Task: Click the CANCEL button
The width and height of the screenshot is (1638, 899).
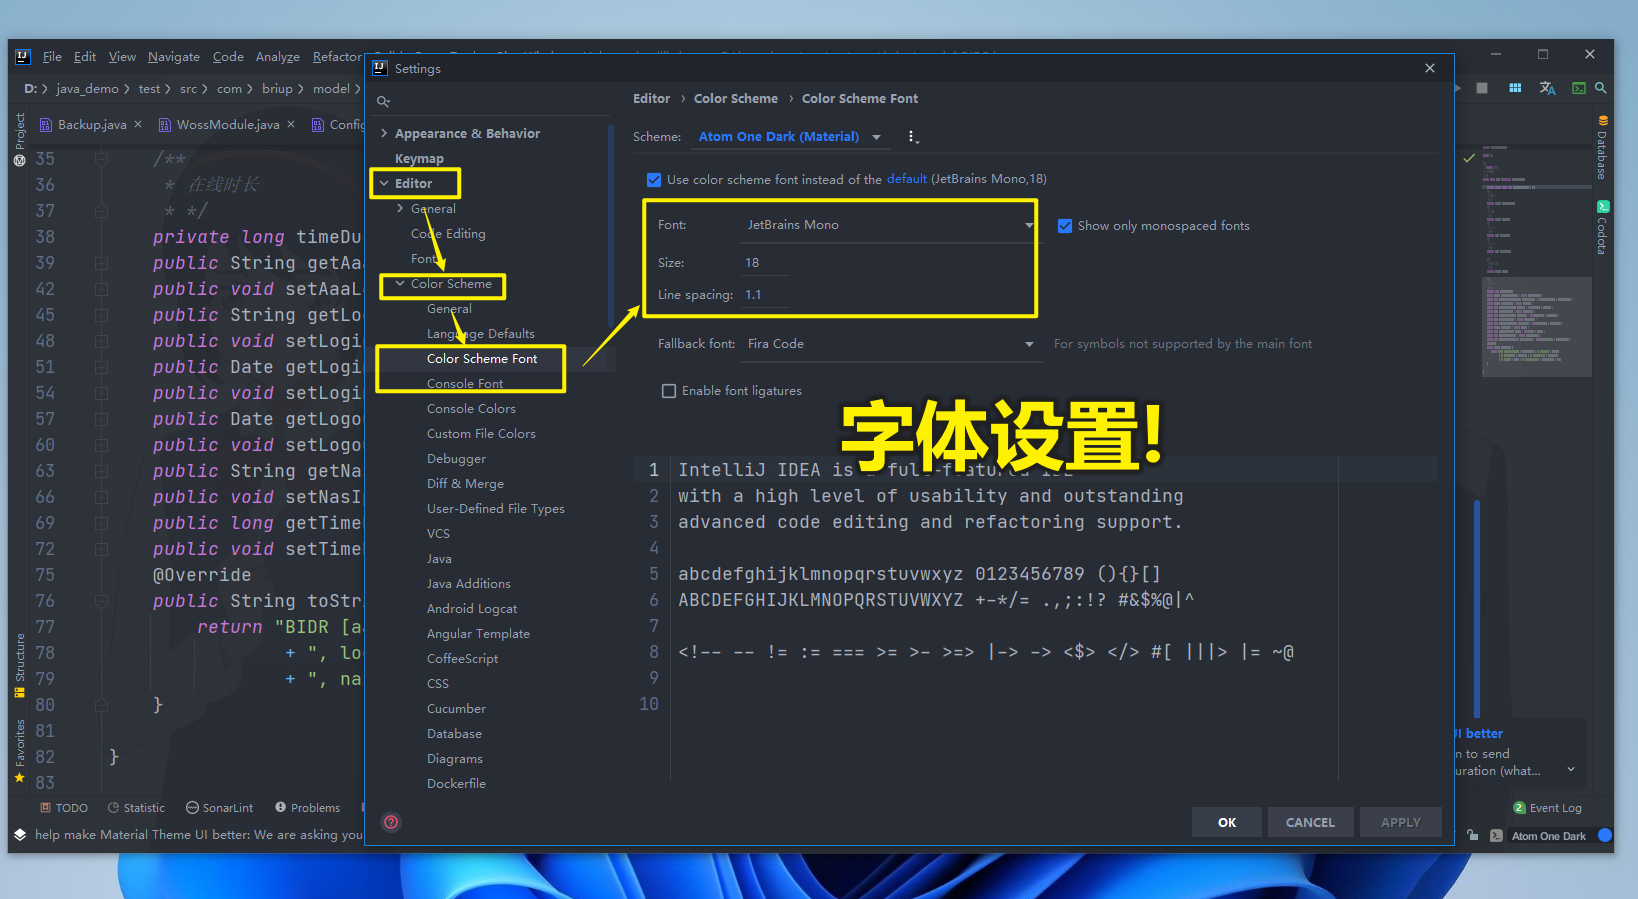Action: (x=1310, y=822)
